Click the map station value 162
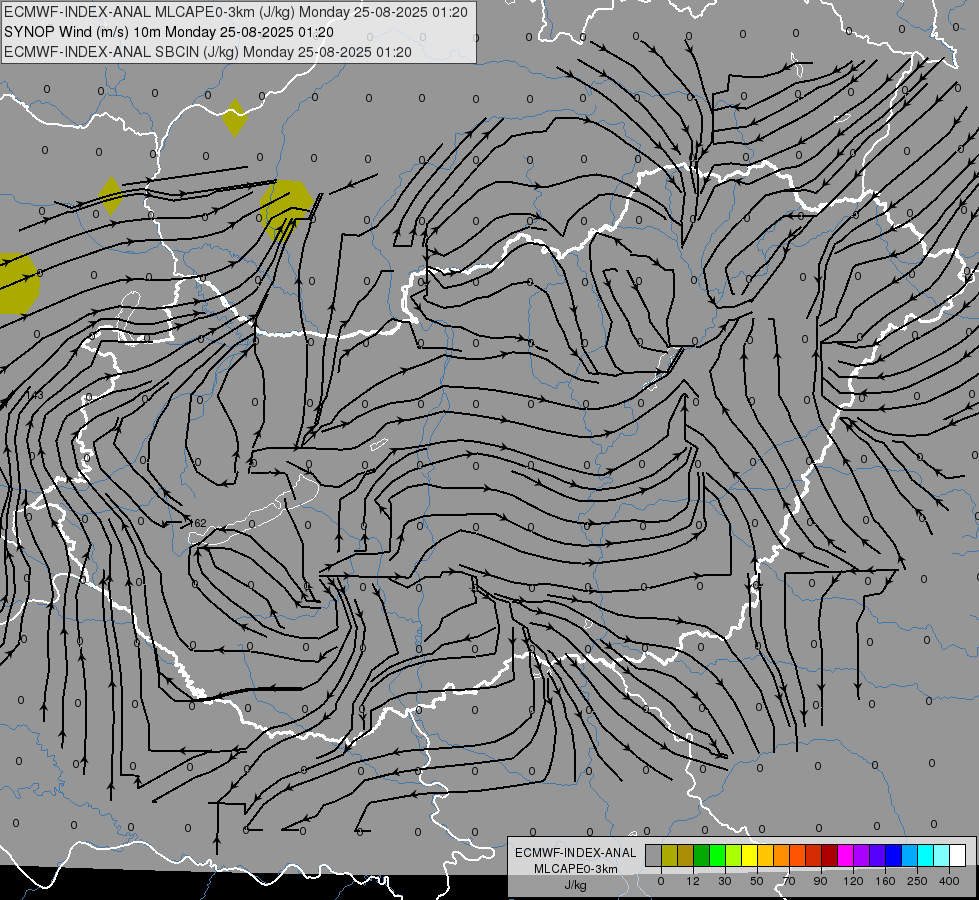This screenshot has width=979, height=900. tap(197, 523)
